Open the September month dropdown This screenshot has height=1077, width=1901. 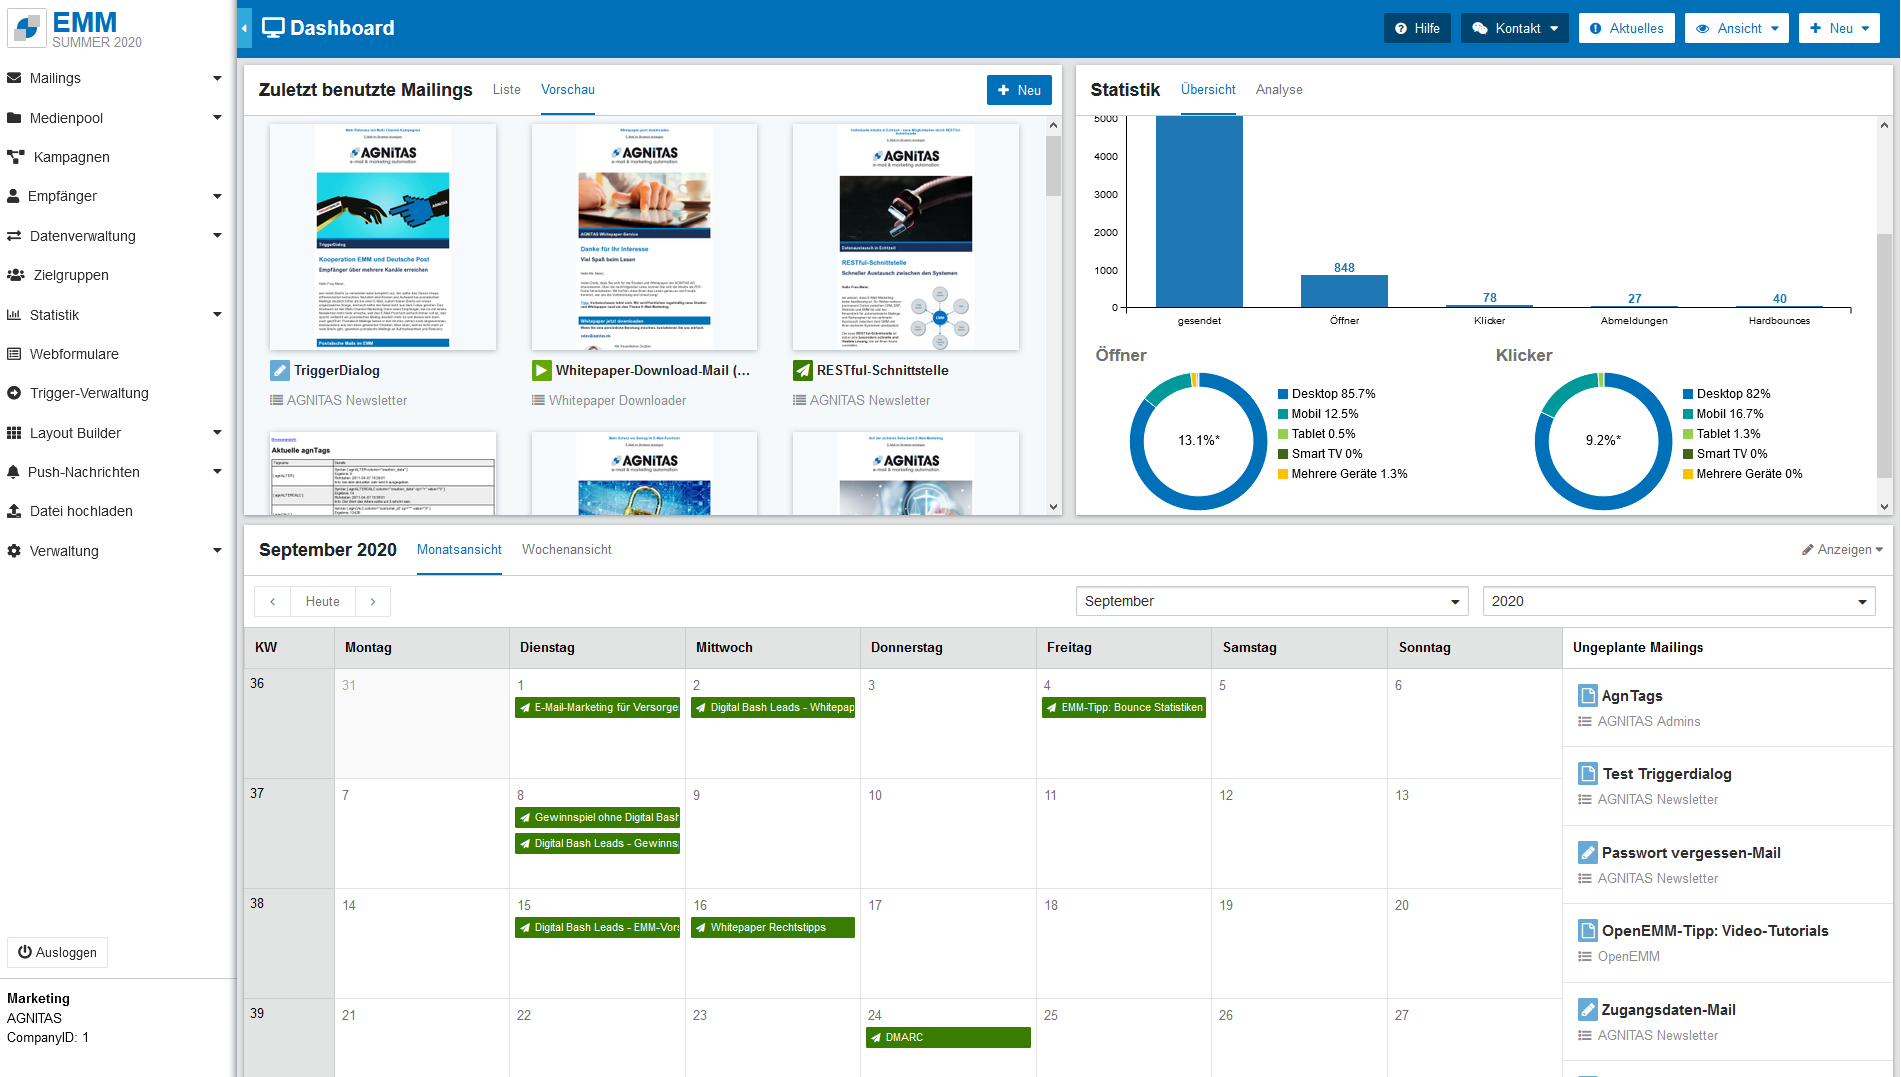(x=1271, y=601)
